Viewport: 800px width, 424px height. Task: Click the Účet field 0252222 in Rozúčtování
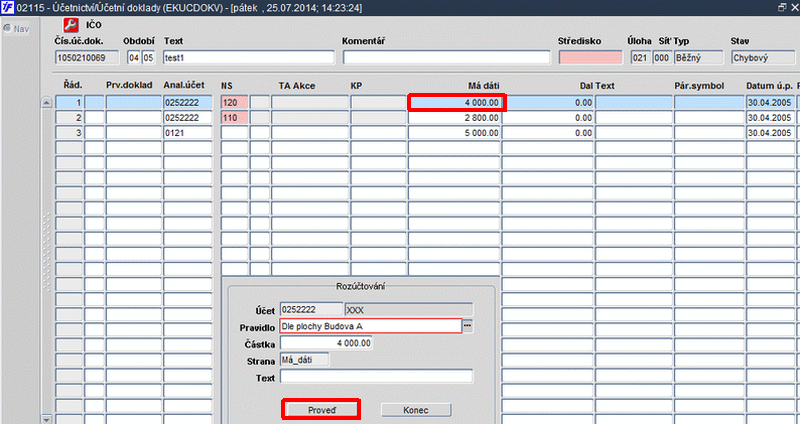pos(311,310)
